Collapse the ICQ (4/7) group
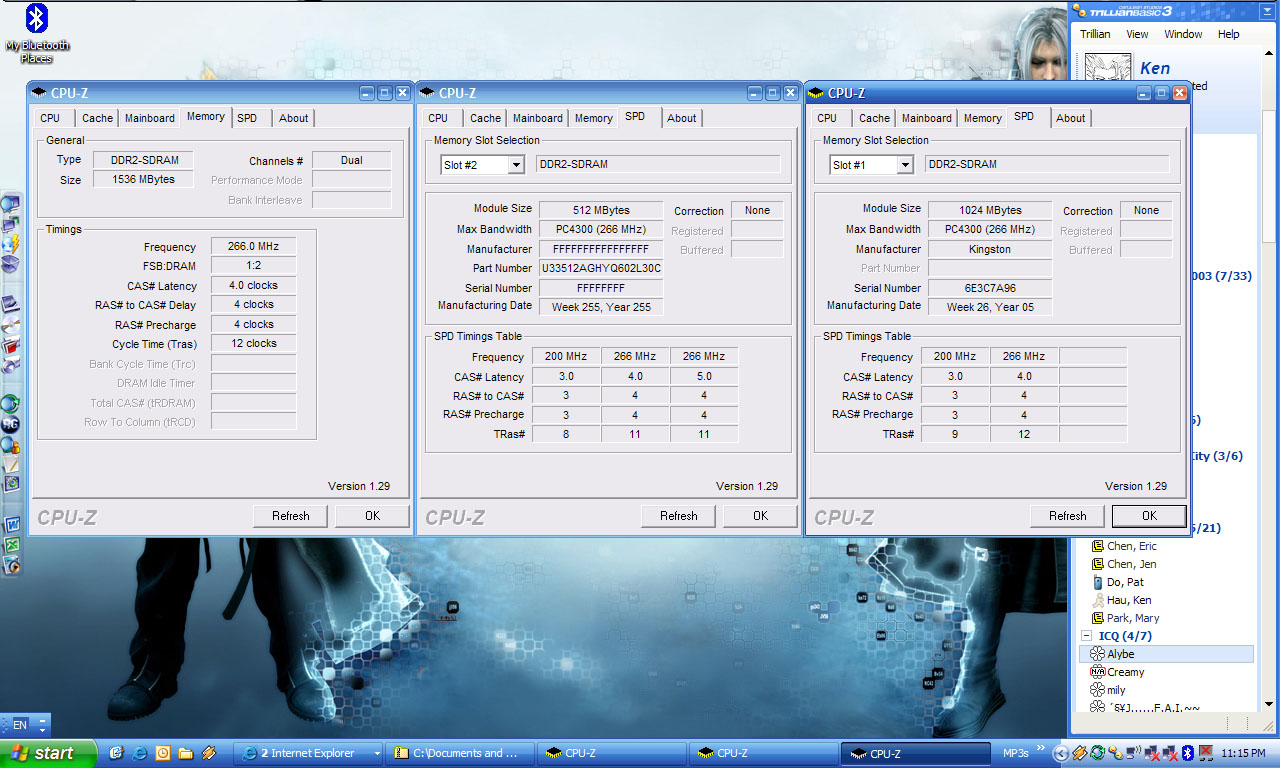1280x768 pixels. tap(1087, 636)
